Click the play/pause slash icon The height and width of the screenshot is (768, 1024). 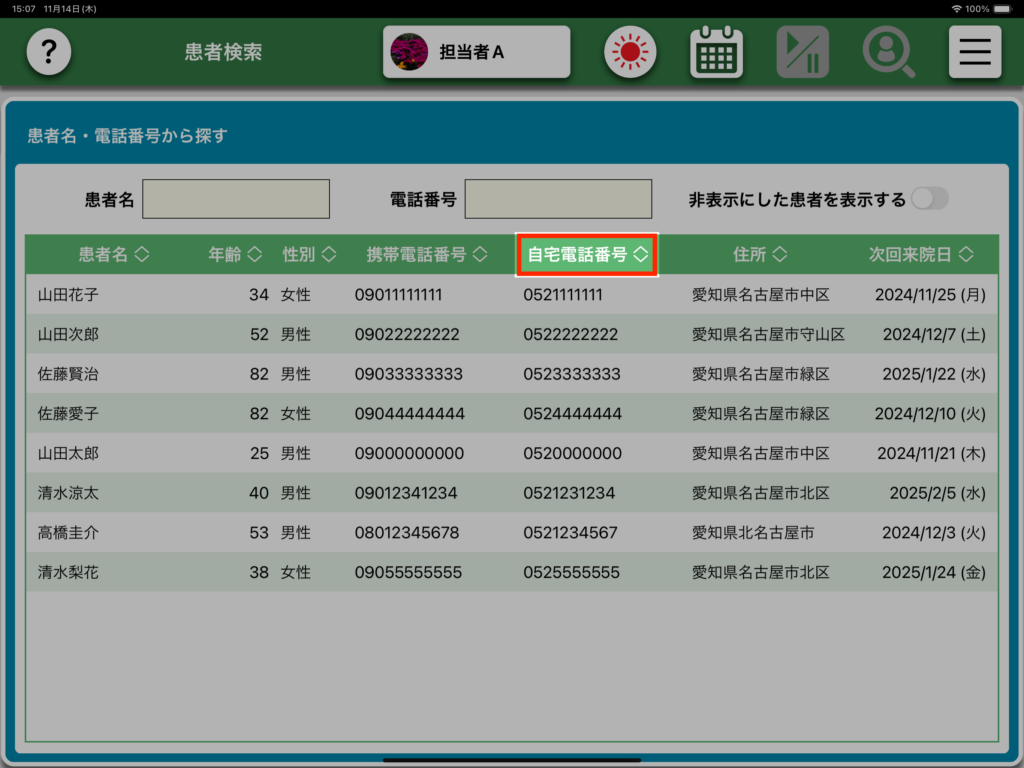[802, 52]
